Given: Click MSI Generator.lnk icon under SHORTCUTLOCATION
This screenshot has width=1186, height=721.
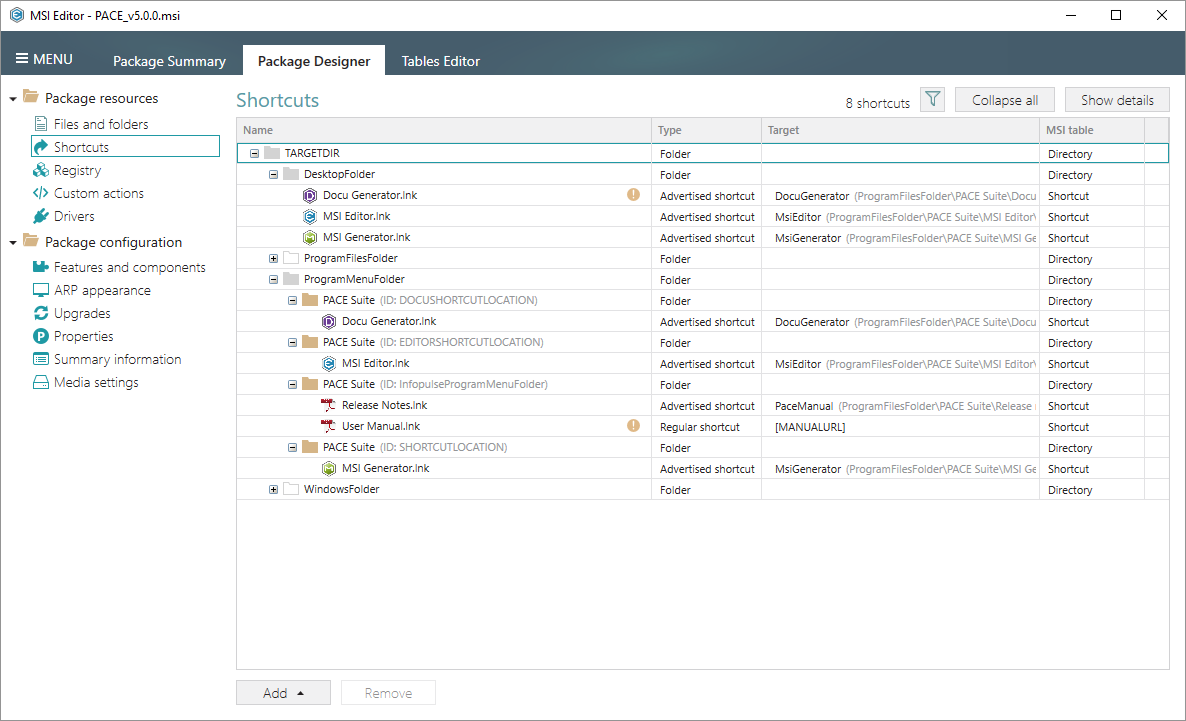Looking at the screenshot, I should click(328, 469).
